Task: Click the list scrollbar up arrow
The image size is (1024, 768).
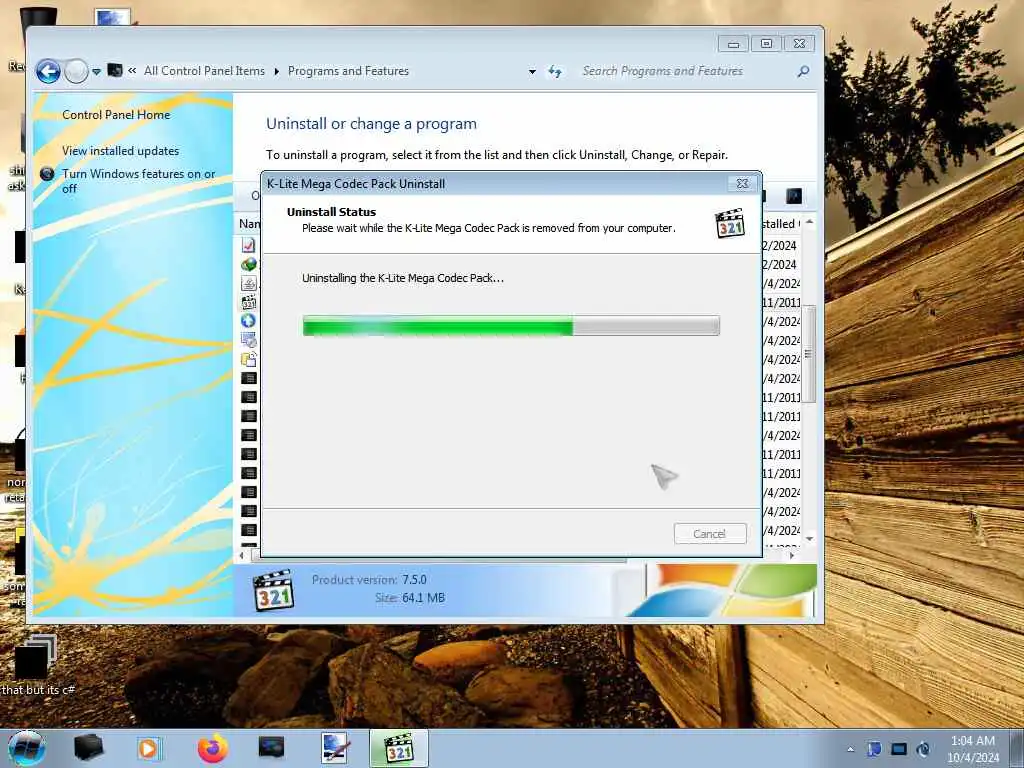Action: point(809,223)
